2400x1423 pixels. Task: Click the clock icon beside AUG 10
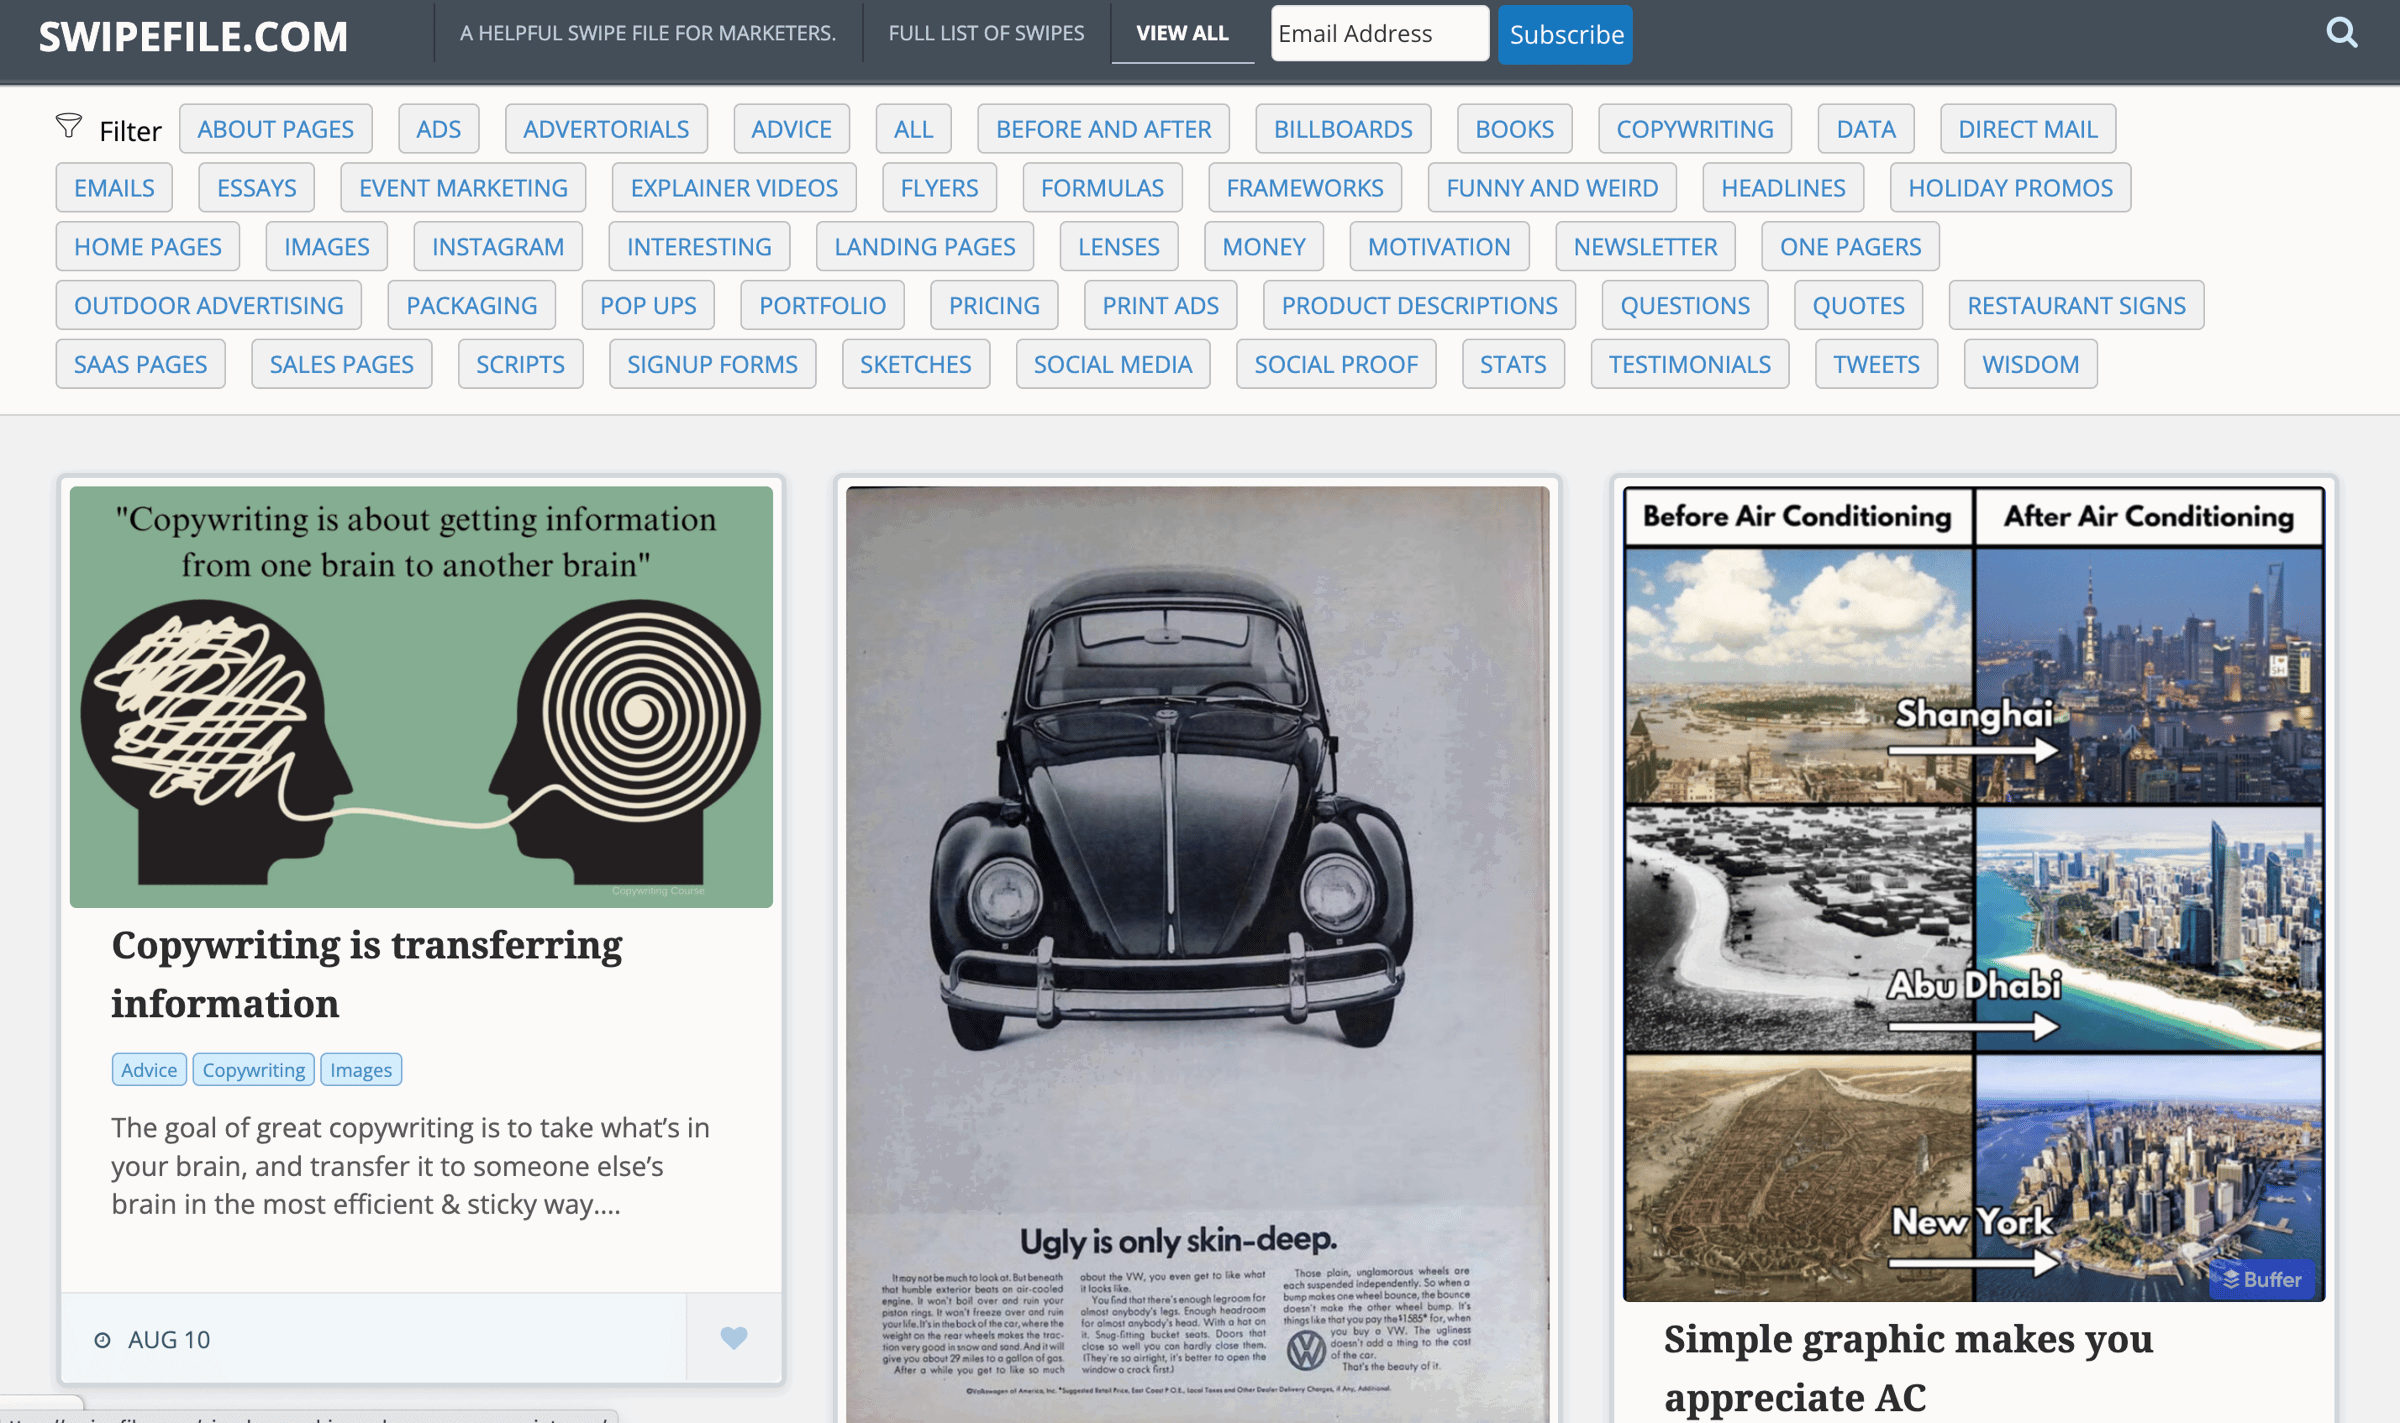(x=102, y=1339)
